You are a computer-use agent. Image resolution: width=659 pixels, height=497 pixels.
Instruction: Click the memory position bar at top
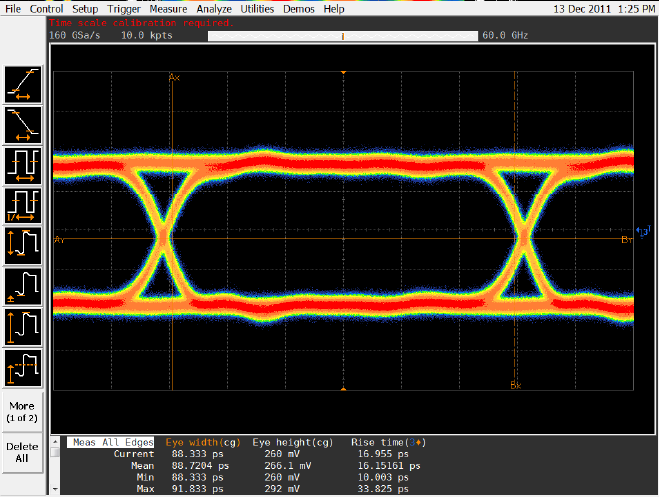click(343, 36)
